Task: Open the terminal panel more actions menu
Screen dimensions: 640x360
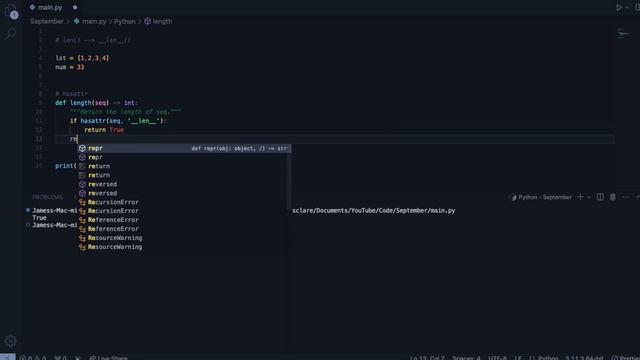Action: click(x=626, y=197)
